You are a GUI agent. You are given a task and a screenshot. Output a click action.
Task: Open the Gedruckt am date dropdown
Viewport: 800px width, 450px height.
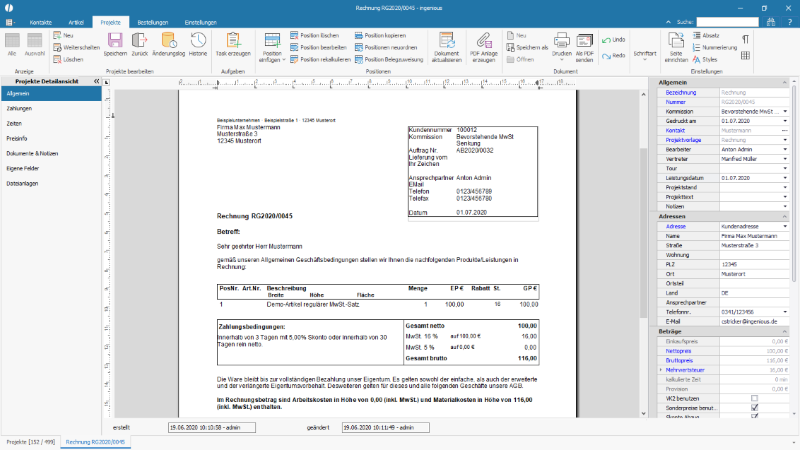click(785, 121)
